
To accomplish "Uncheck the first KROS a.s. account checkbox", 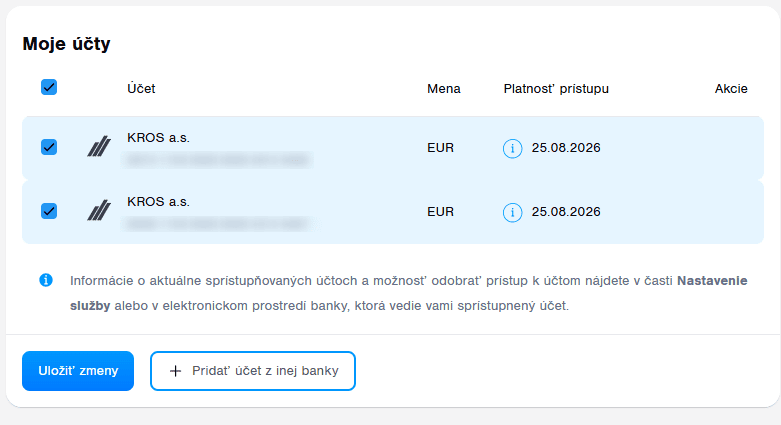I will [49, 147].
